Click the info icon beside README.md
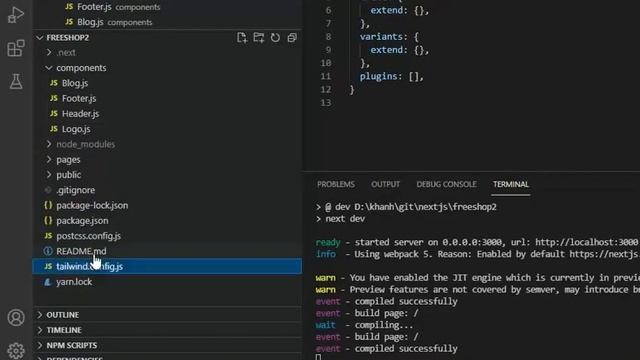Screen dimensions: 640x360 (48, 251)
